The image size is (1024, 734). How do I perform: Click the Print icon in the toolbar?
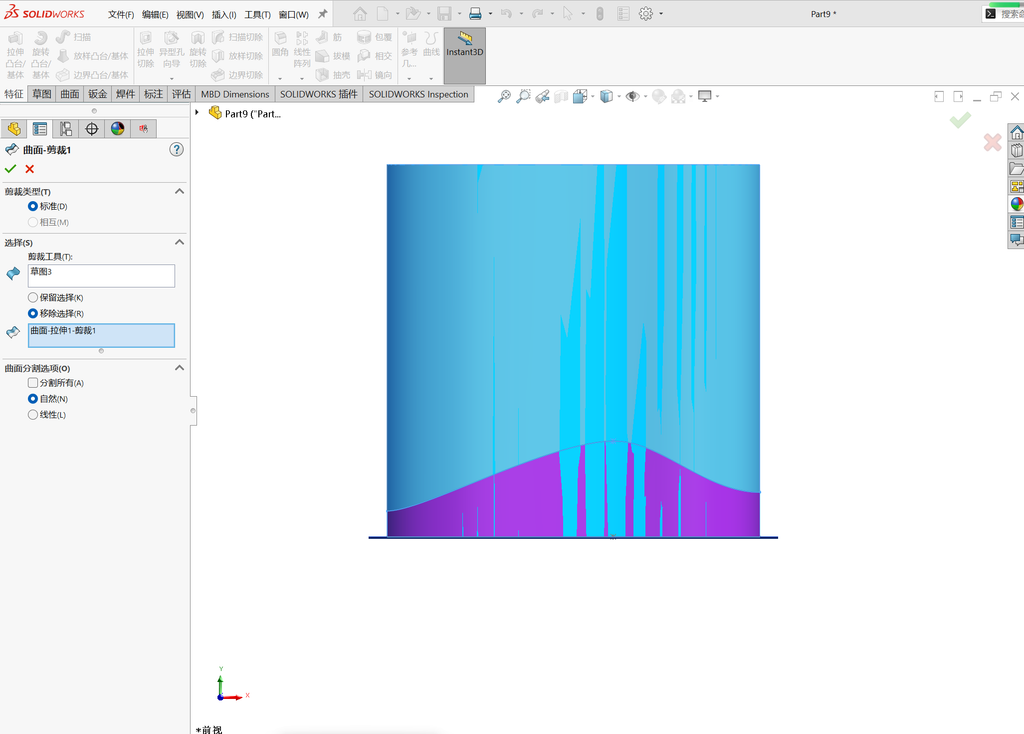coord(475,14)
